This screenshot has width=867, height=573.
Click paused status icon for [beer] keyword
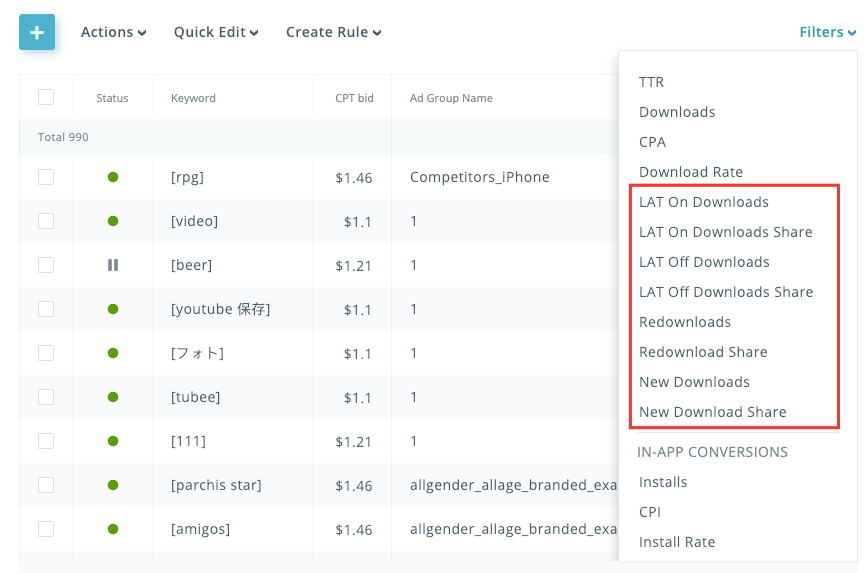(113, 265)
